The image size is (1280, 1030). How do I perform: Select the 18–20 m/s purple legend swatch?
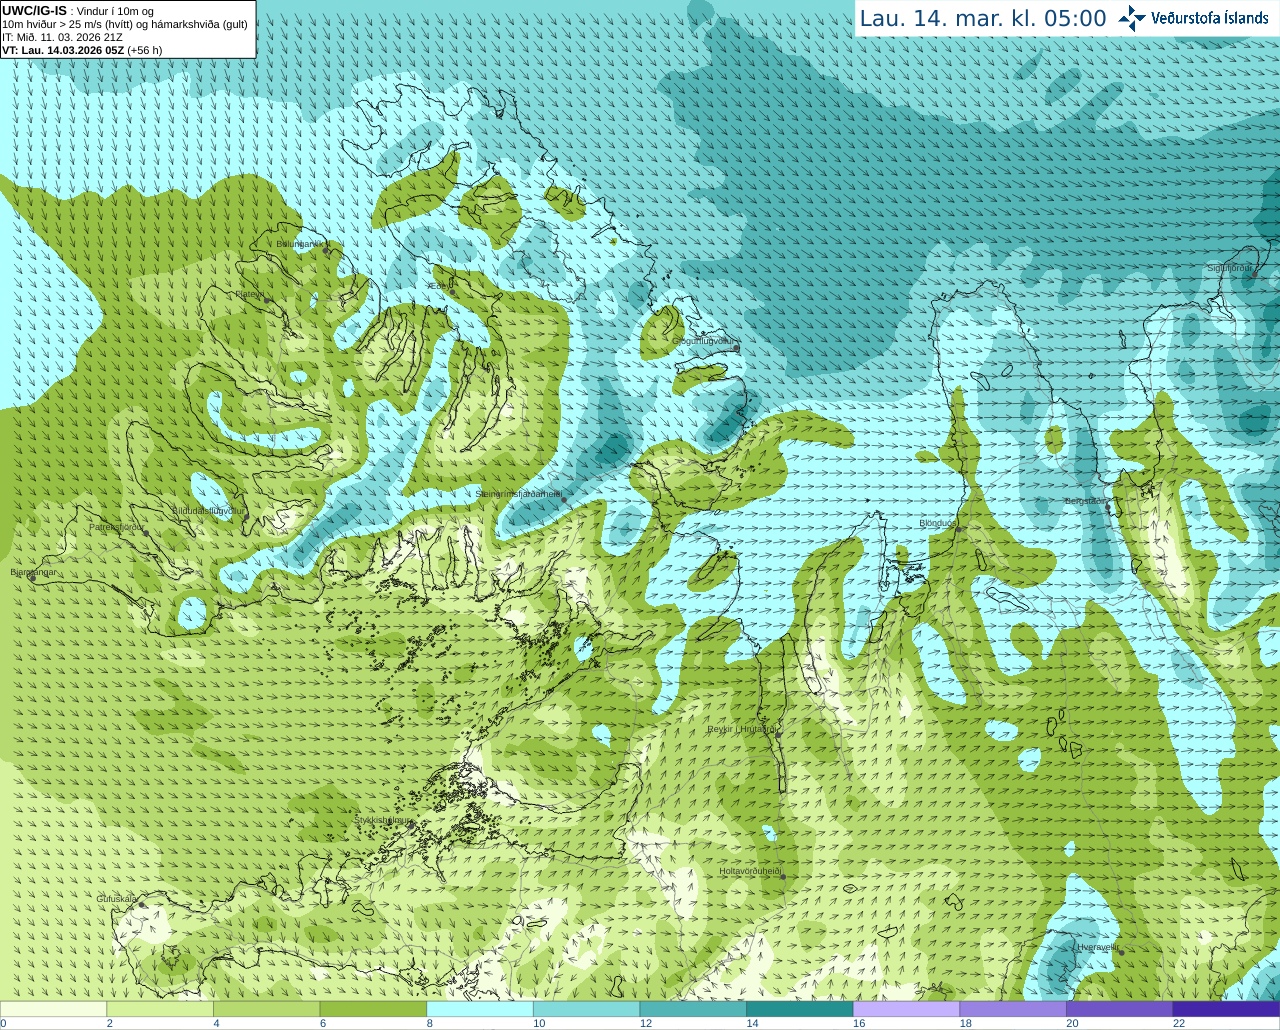1013,1009
